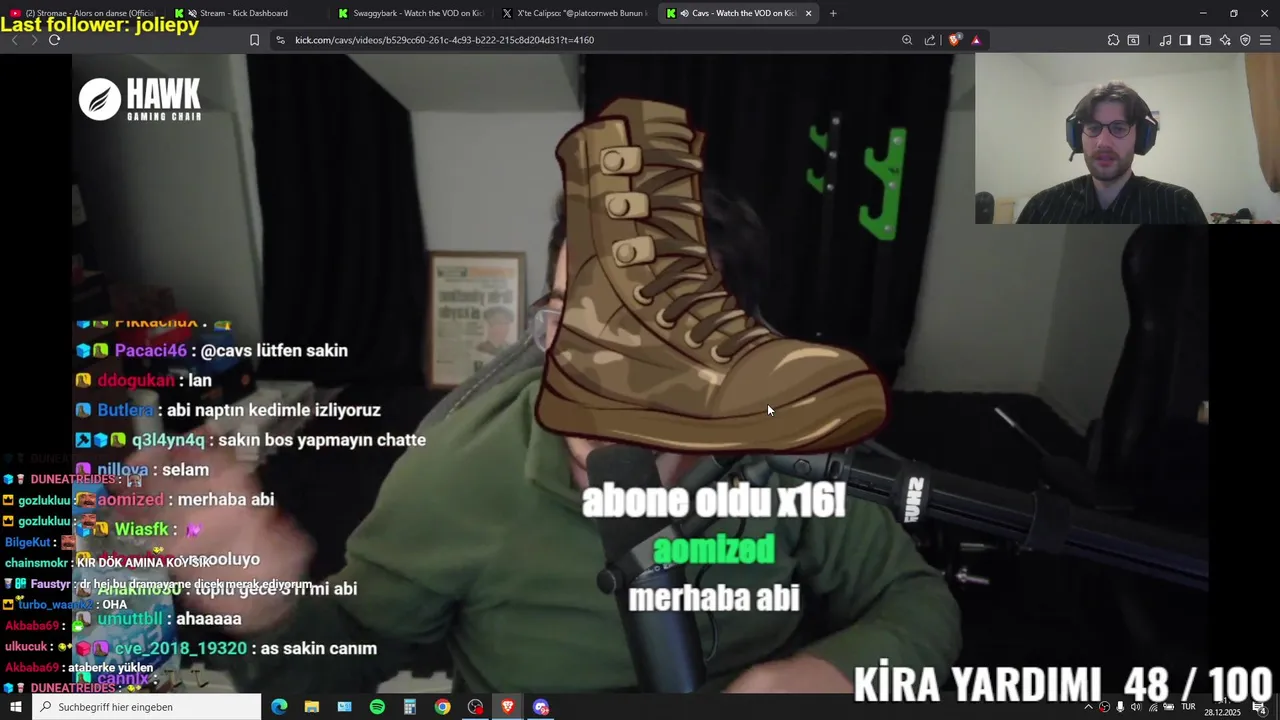The image size is (1280, 720).
Task: Click the abone oldu x16! alert text
Action: click(x=714, y=500)
